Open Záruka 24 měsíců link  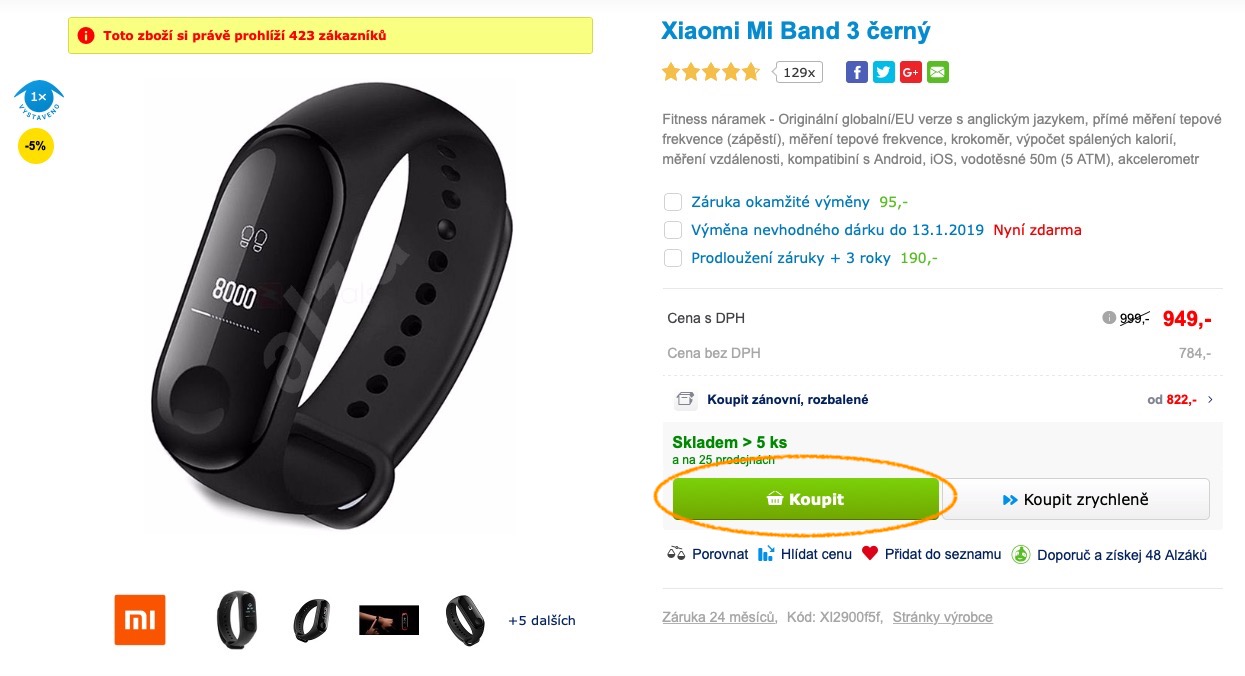click(719, 617)
